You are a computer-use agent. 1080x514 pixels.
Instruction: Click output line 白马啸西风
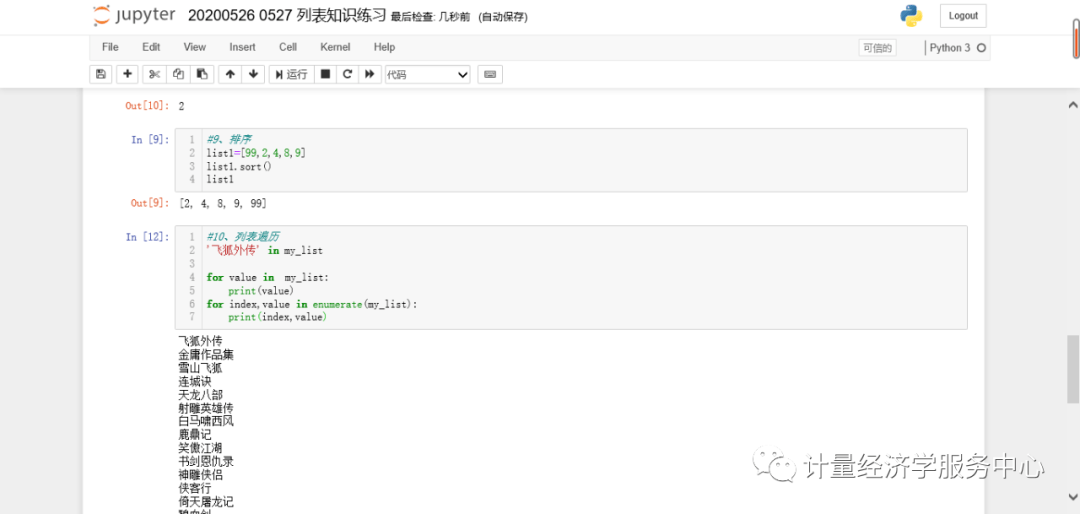(206, 421)
